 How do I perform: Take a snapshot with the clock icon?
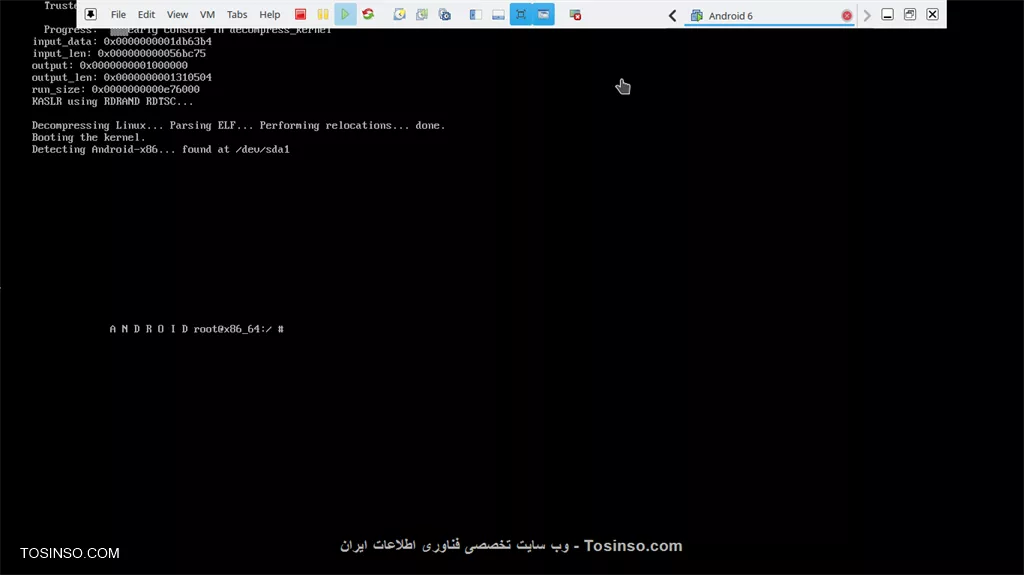click(399, 14)
